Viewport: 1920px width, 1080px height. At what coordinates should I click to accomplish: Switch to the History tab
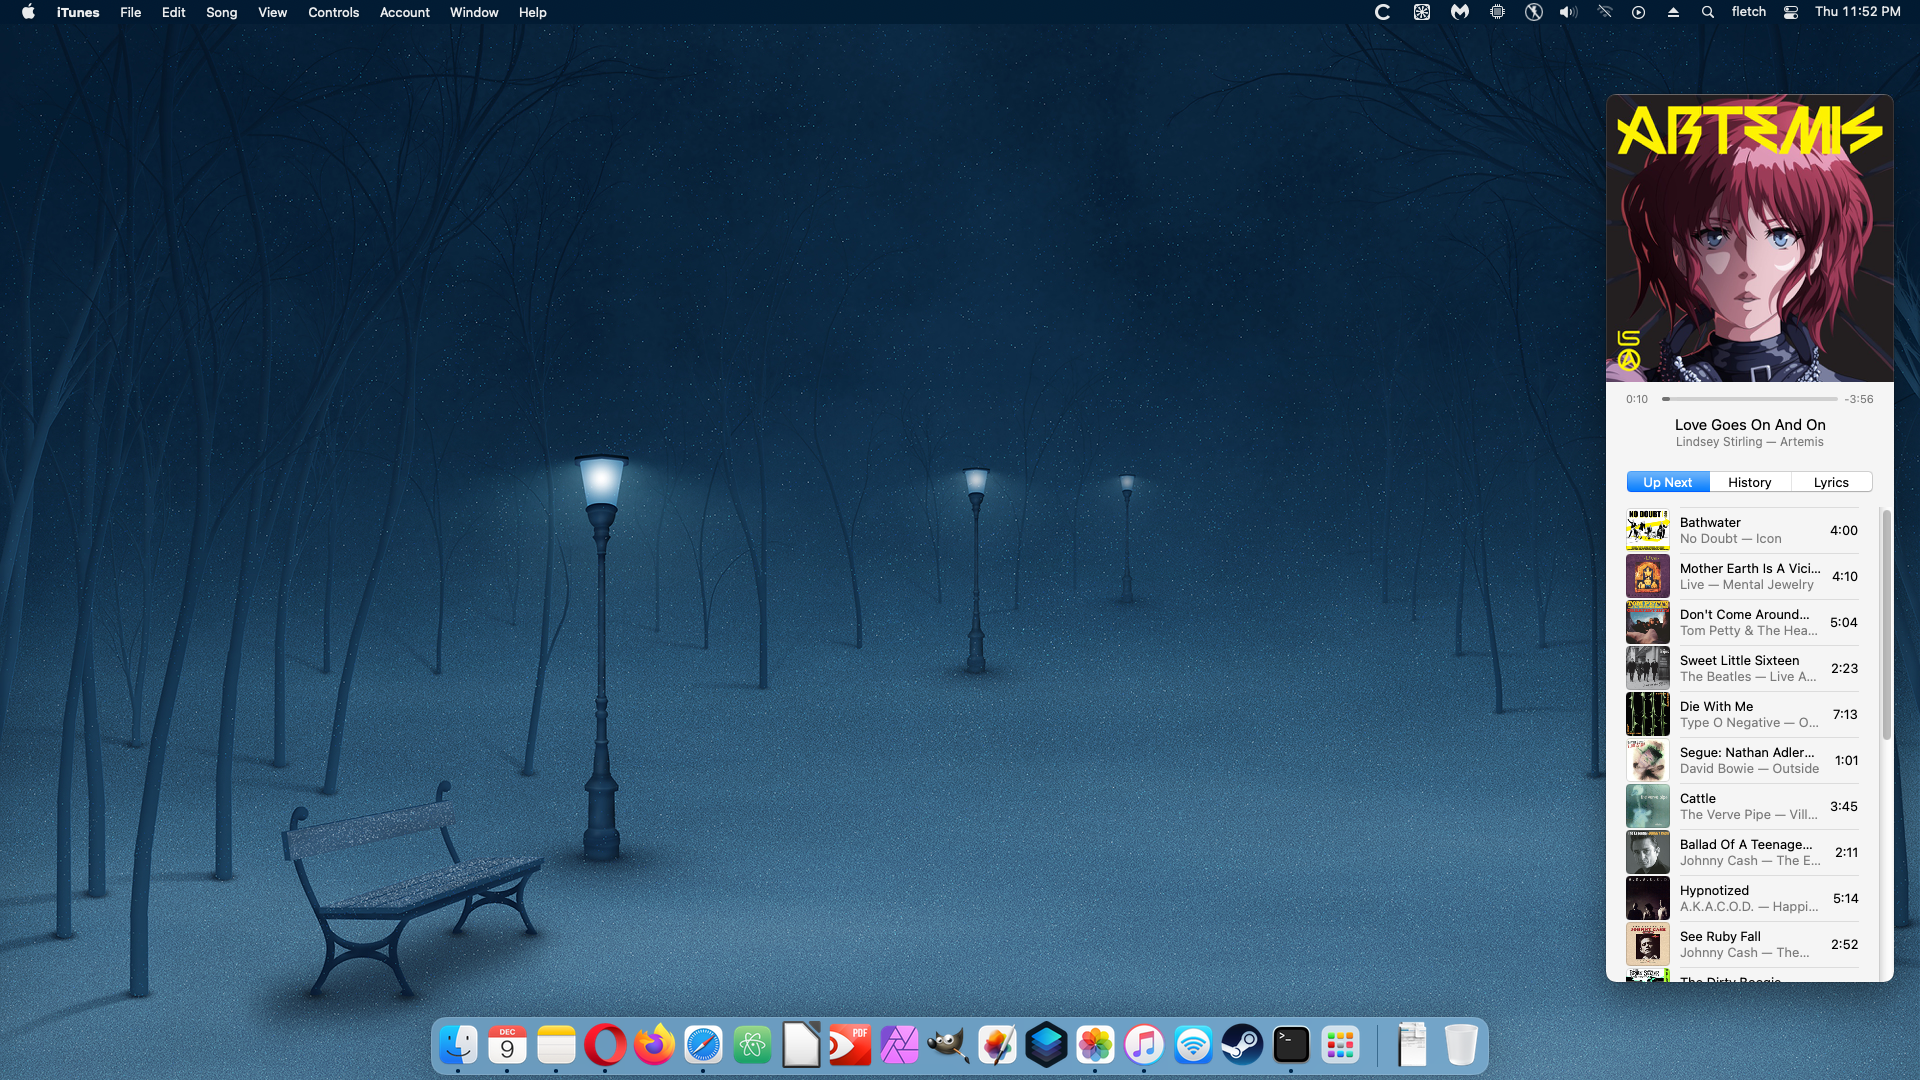(x=1750, y=482)
